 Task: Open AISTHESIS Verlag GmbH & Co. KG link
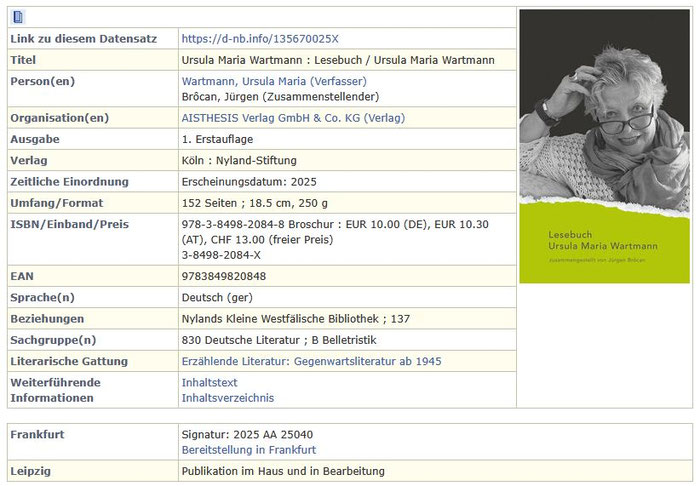[293, 118]
